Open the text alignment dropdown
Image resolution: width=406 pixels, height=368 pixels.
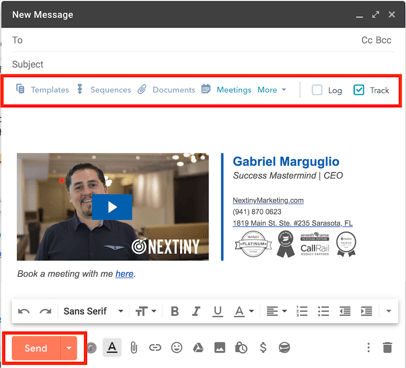point(276,311)
